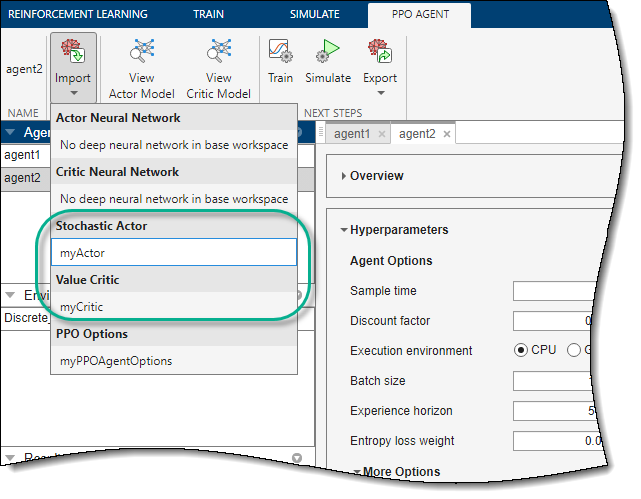Select myActor under Stochastic Actor
This screenshot has width=641, height=499.
(174, 253)
